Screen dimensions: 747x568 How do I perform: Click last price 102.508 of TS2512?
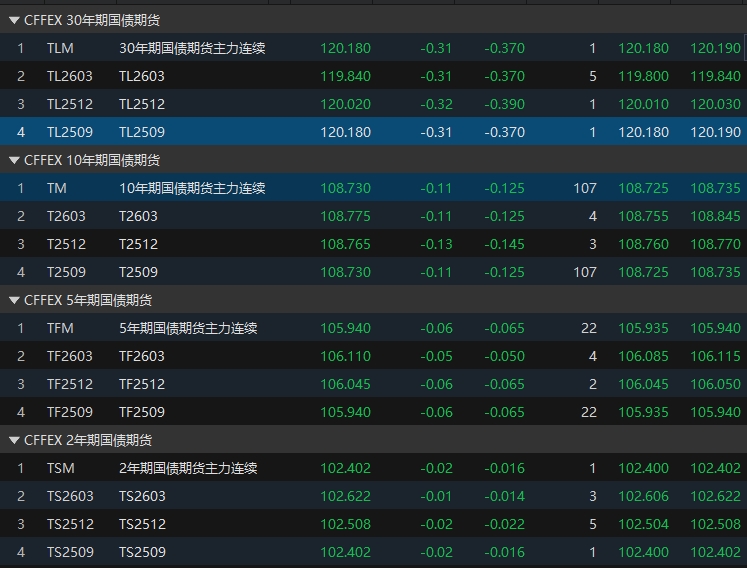pos(345,525)
